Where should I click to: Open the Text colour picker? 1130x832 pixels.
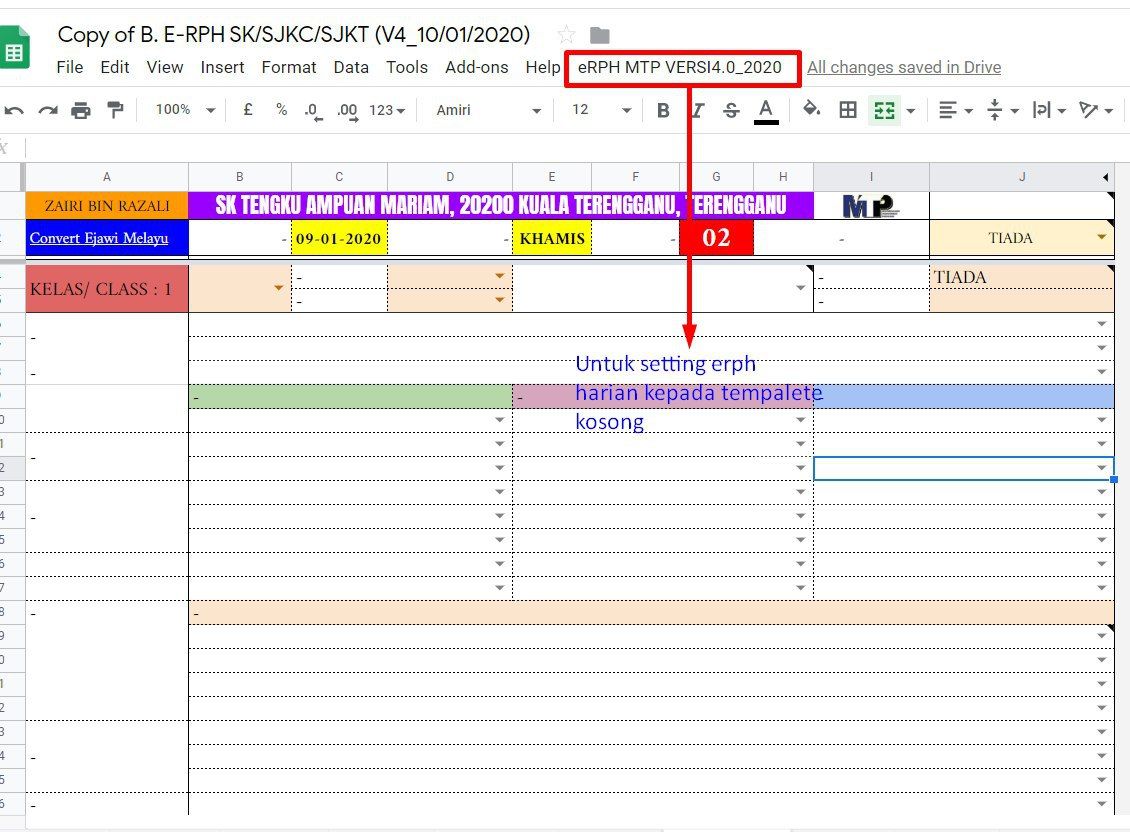(766, 111)
